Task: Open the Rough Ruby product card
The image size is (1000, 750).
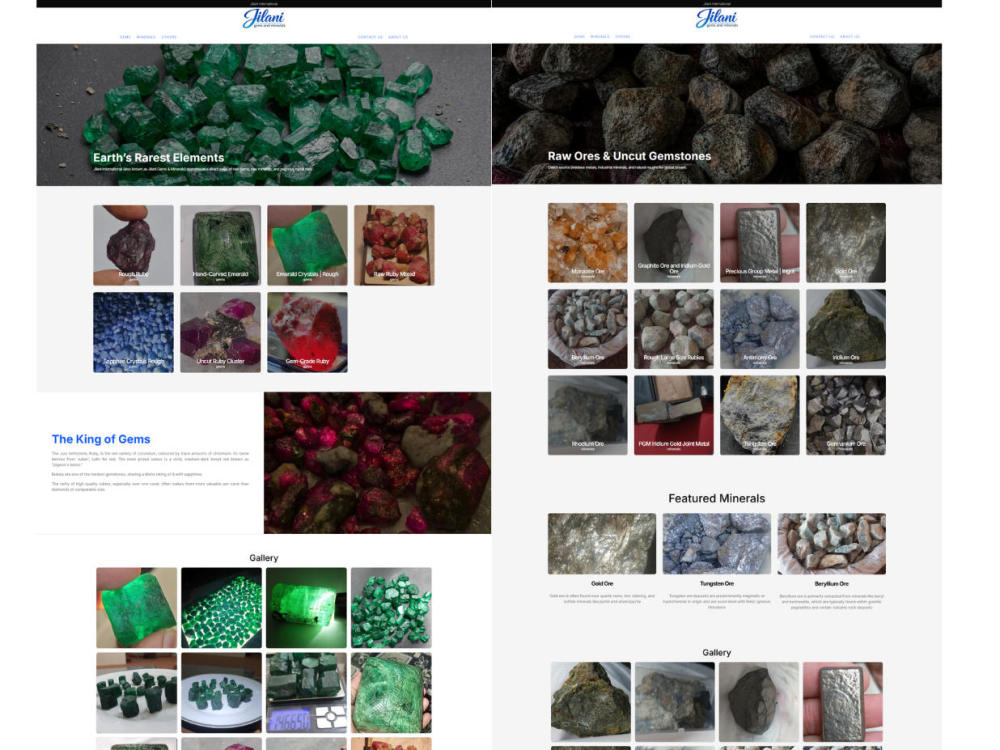Action: pyautogui.click(x=133, y=245)
